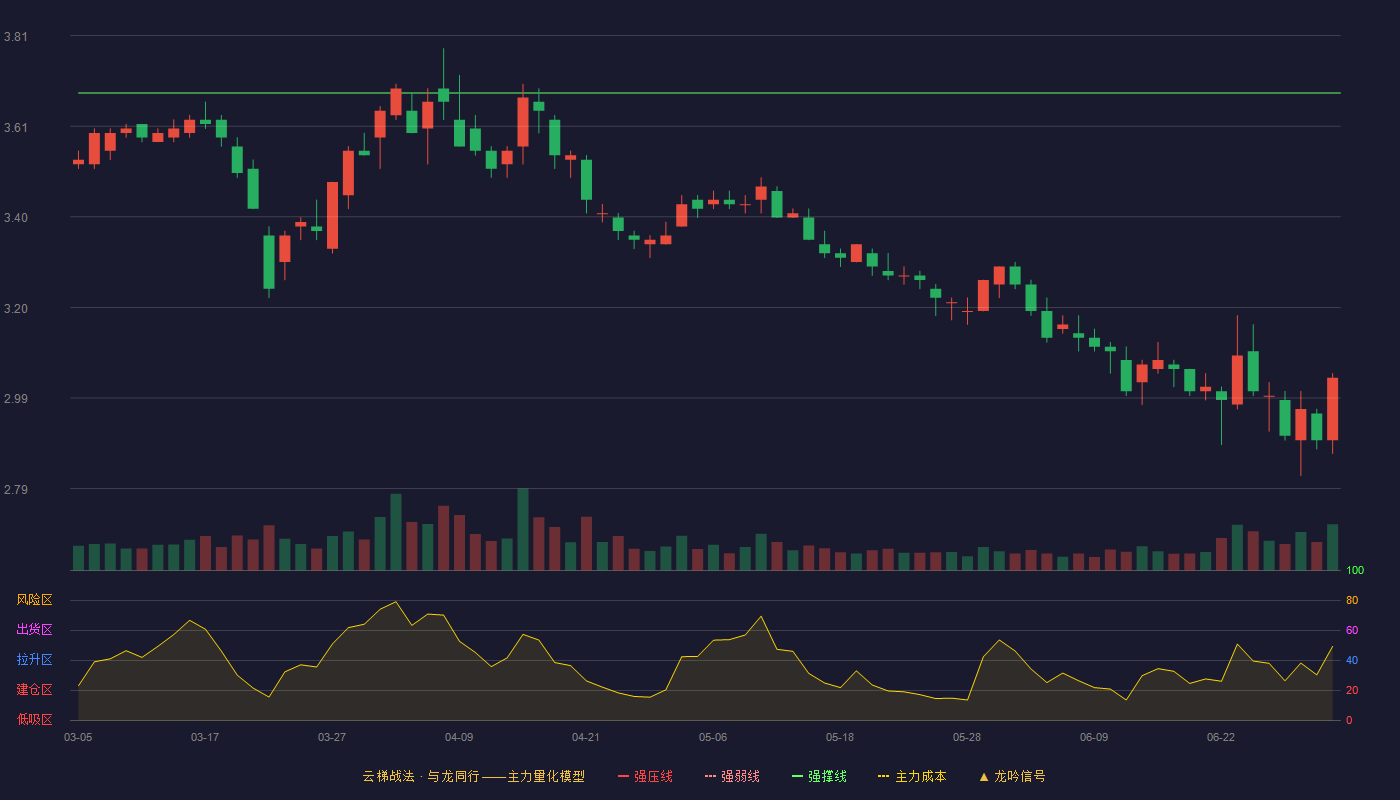1400x800 pixels.
Task: Click the 03-27 date label
Action: click(332, 737)
